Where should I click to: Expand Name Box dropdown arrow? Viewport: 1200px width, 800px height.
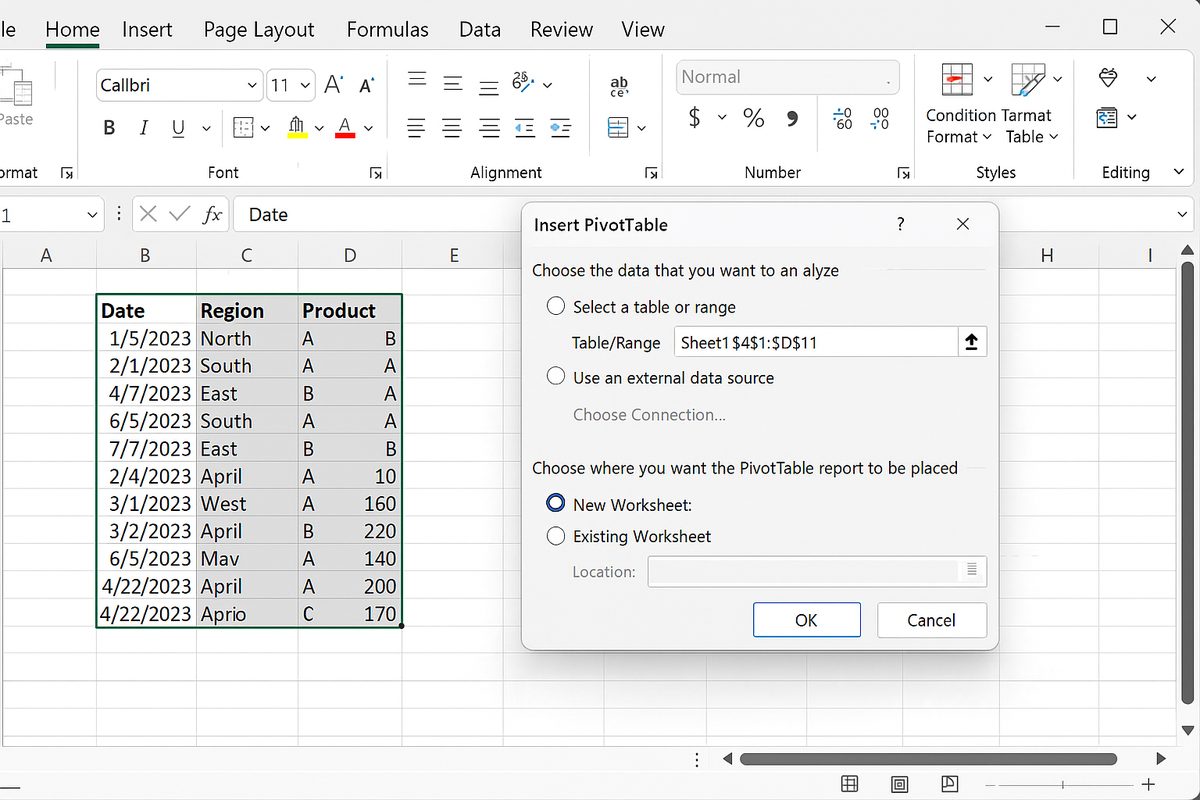tap(92, 214)
